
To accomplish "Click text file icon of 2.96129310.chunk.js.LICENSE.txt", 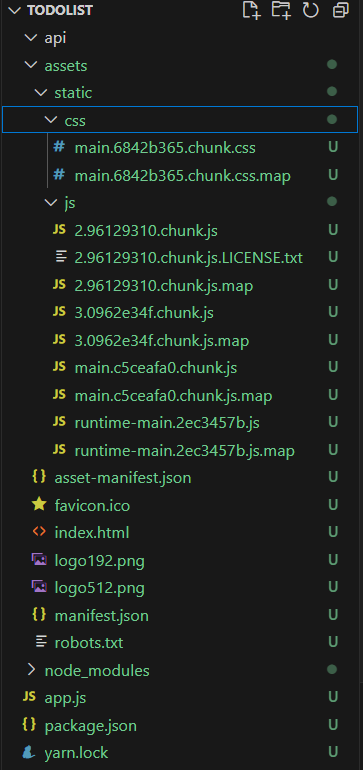I will pyautogui.click(x=61, y=257).
